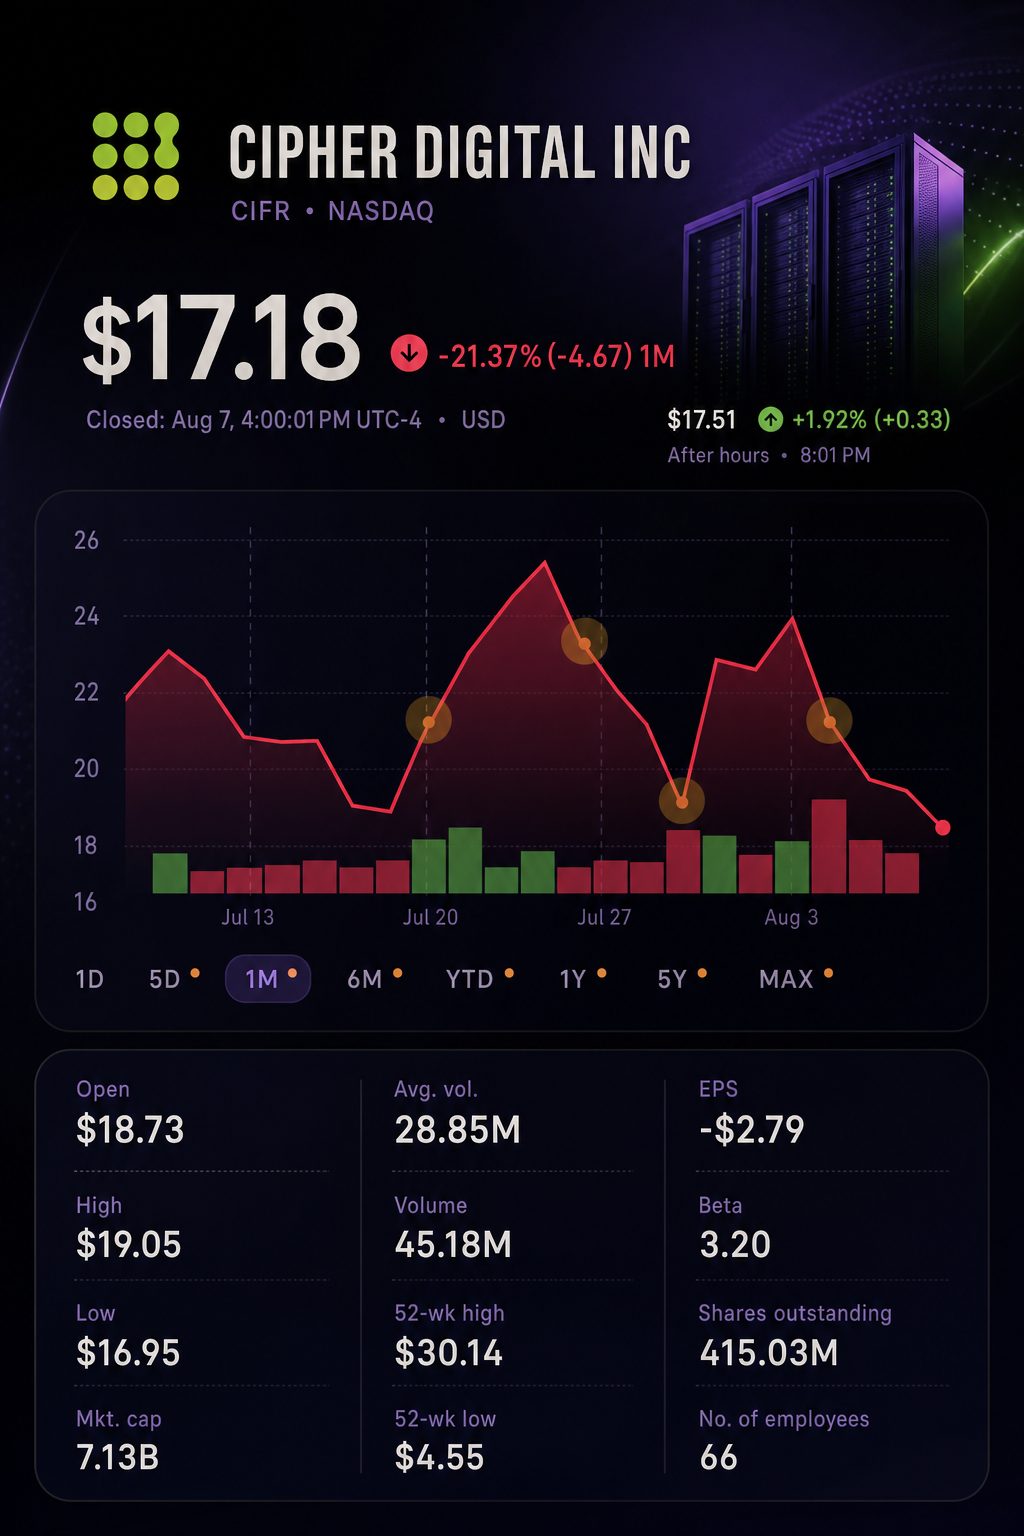Click the orange event marker after Aug 3
Screen dimensions: 1024x1536
click(x=829, y=721)
